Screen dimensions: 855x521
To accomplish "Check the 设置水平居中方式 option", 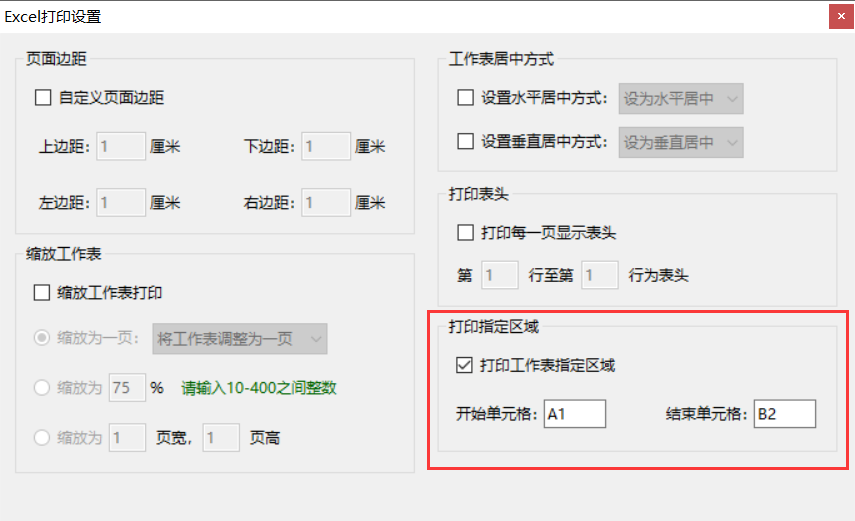I will [465, 98].
